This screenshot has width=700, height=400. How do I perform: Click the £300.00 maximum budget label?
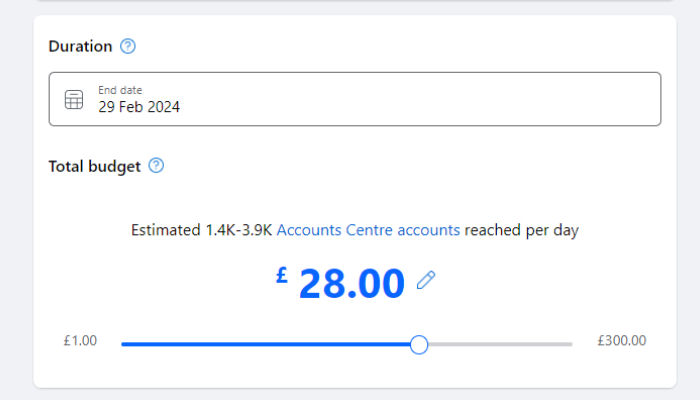tap(622, 340)
